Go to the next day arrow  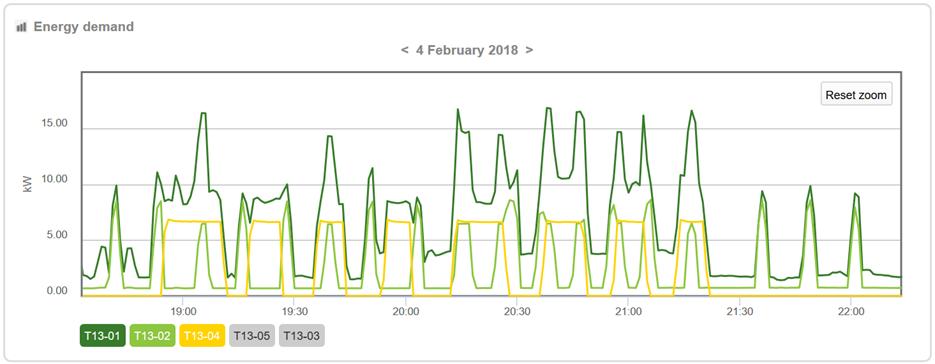point(529,50)
